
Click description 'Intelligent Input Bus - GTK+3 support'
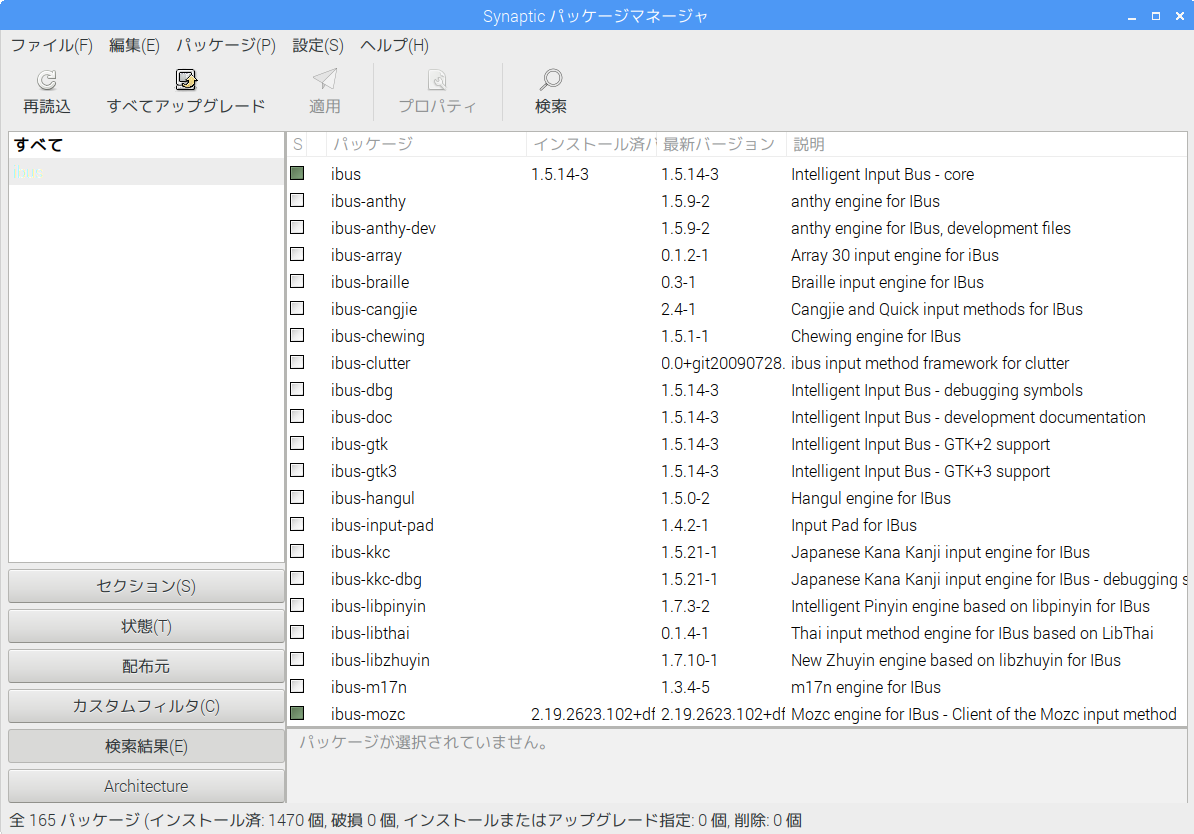(920, 471)
